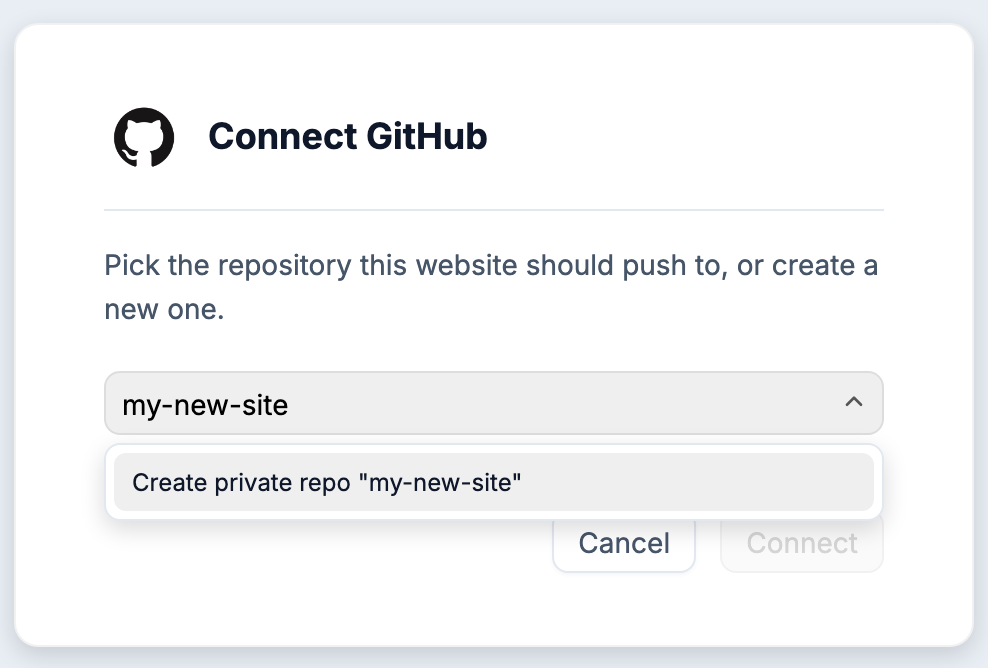
Task: Click the word "GitHub" in the title
Action: [x=427, y=136]
